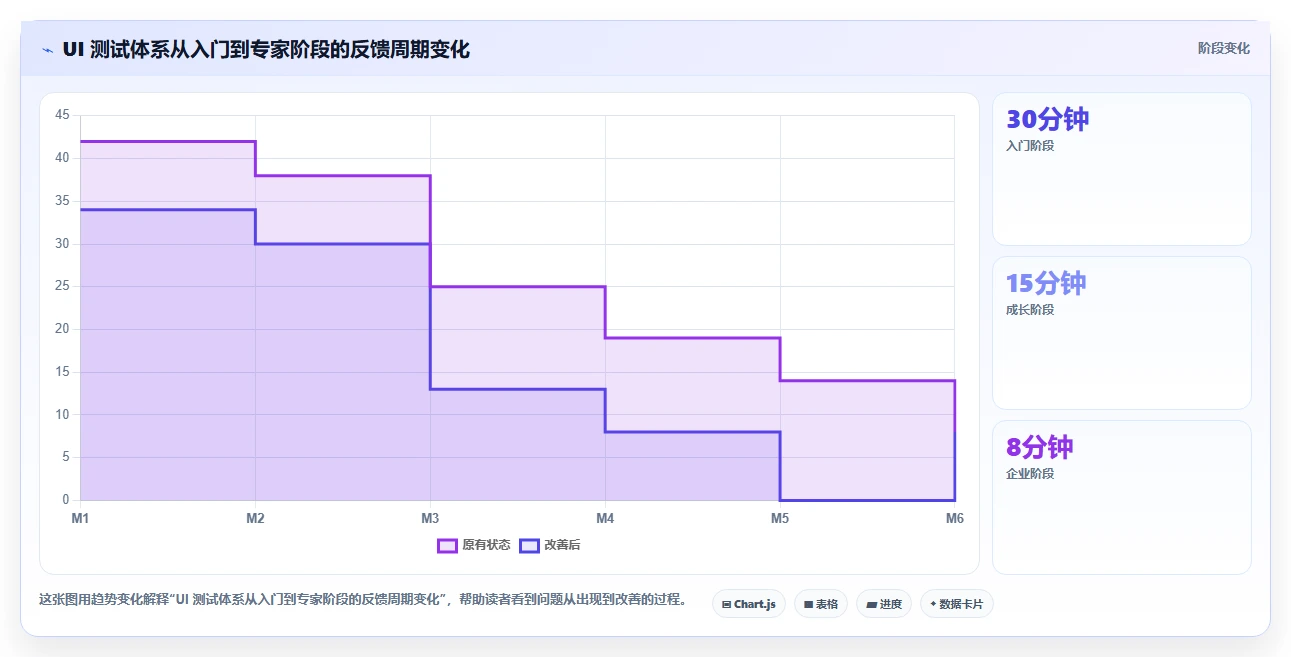This screenshot has width=1291, height=657.
Task: Select the Chart.js tag chip
Action: (x=749, y=604)
